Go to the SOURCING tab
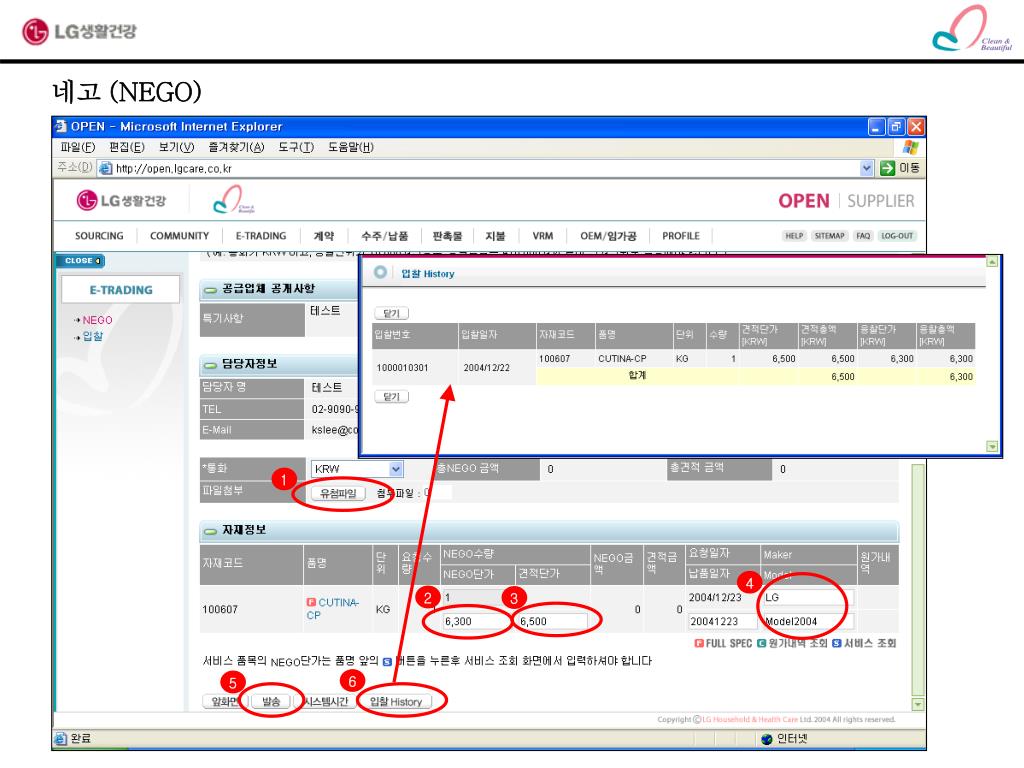The height and width of the screenshot is (768, 1024). pyautogui.click(x=99, y=236)
